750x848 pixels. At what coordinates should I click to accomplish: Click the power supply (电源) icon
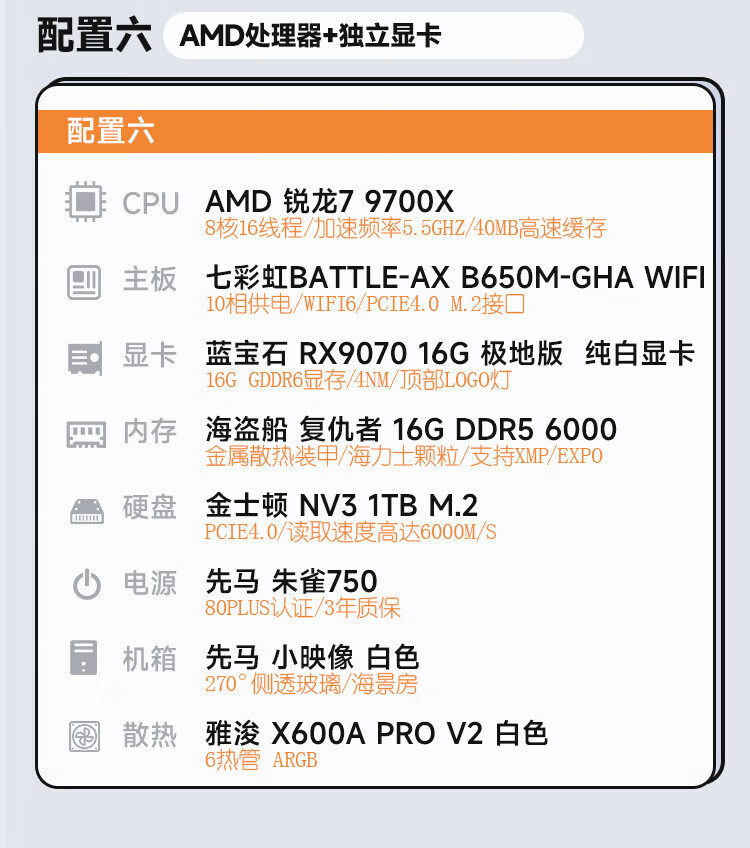tap(85, 584)
